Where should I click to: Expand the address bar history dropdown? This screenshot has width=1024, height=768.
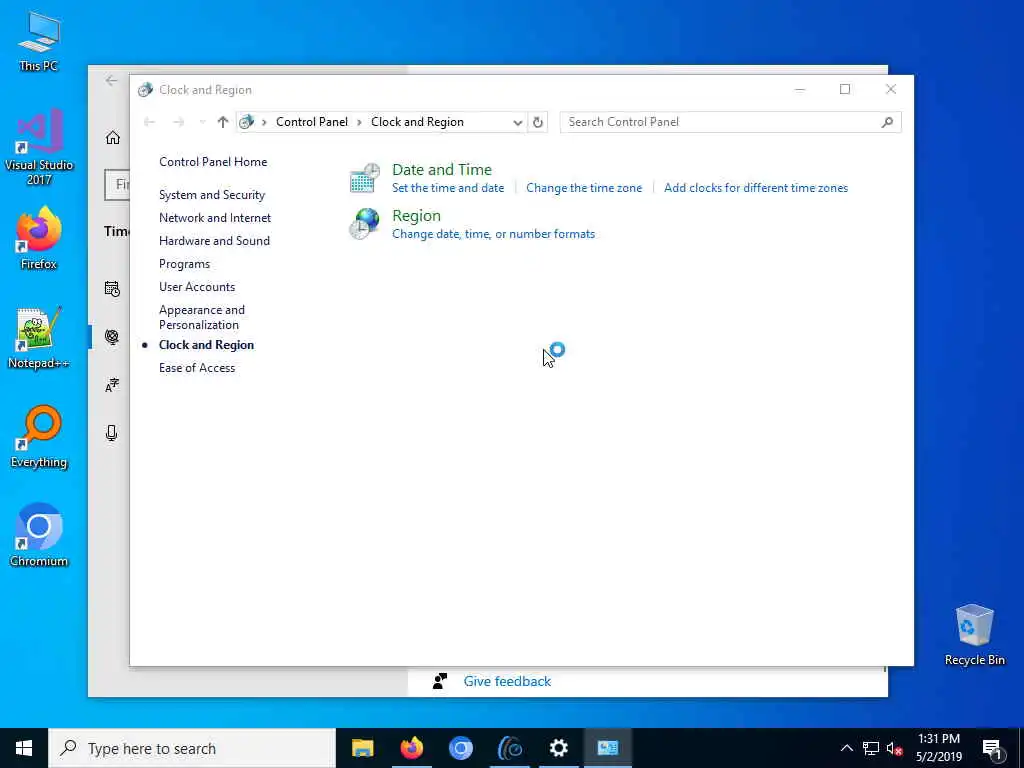tap(517, 122)
